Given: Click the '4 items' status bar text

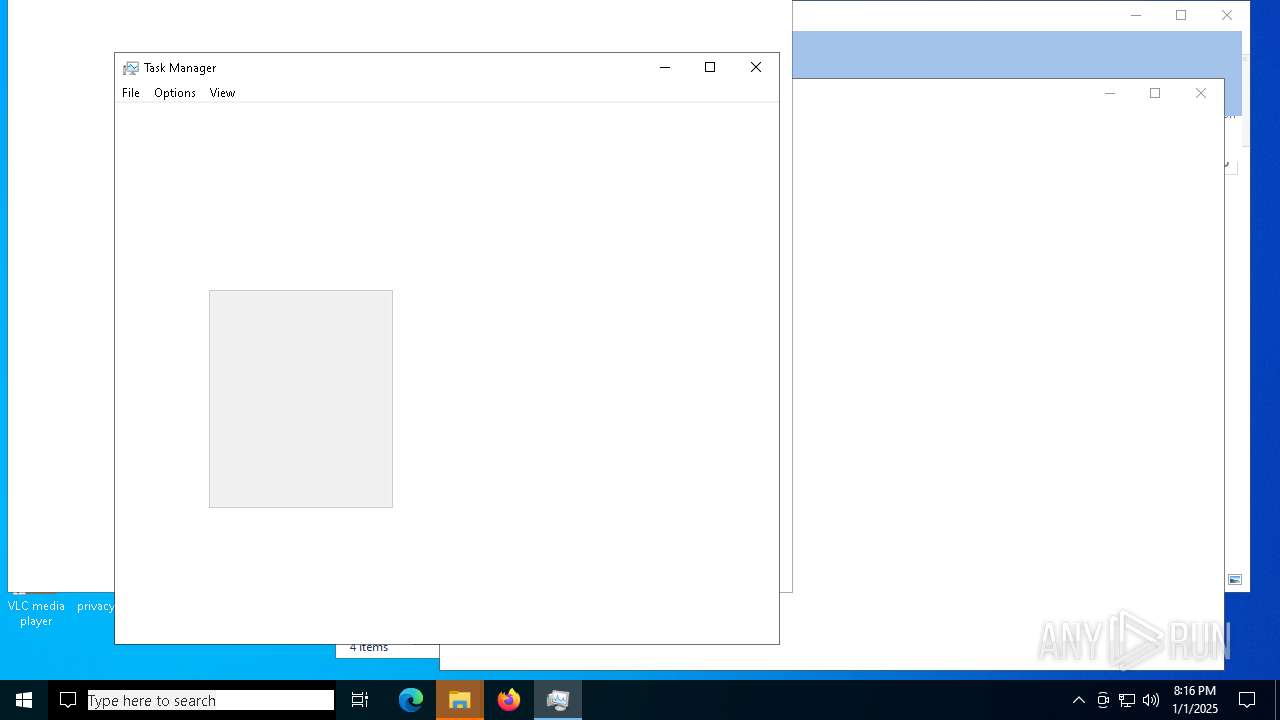Looking at the screenshot, I should pos(369,647).
